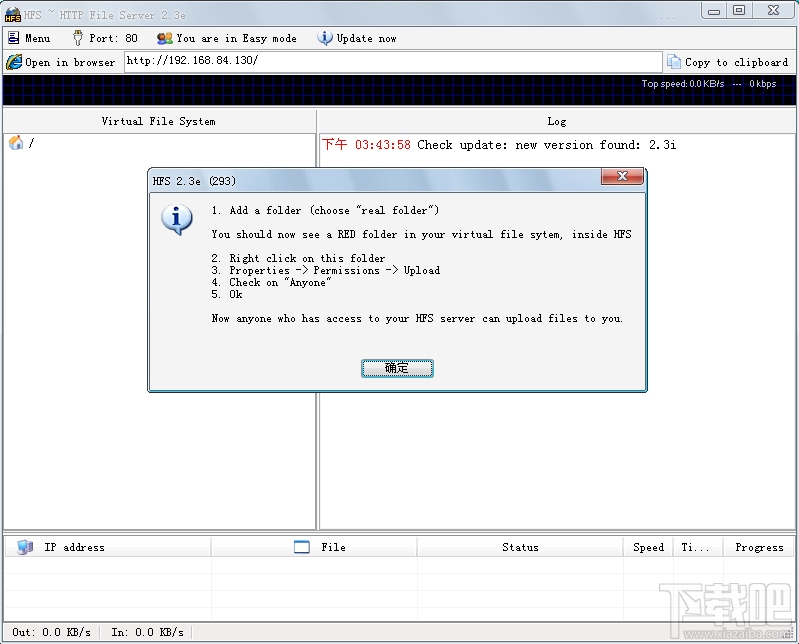Open the Menu button in the toolbar
The width and height of the screenshot is (799, 644).
29,38
